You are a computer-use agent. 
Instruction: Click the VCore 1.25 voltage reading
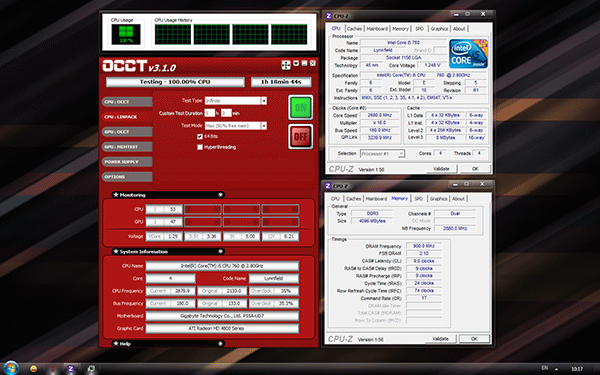(164, 236)
